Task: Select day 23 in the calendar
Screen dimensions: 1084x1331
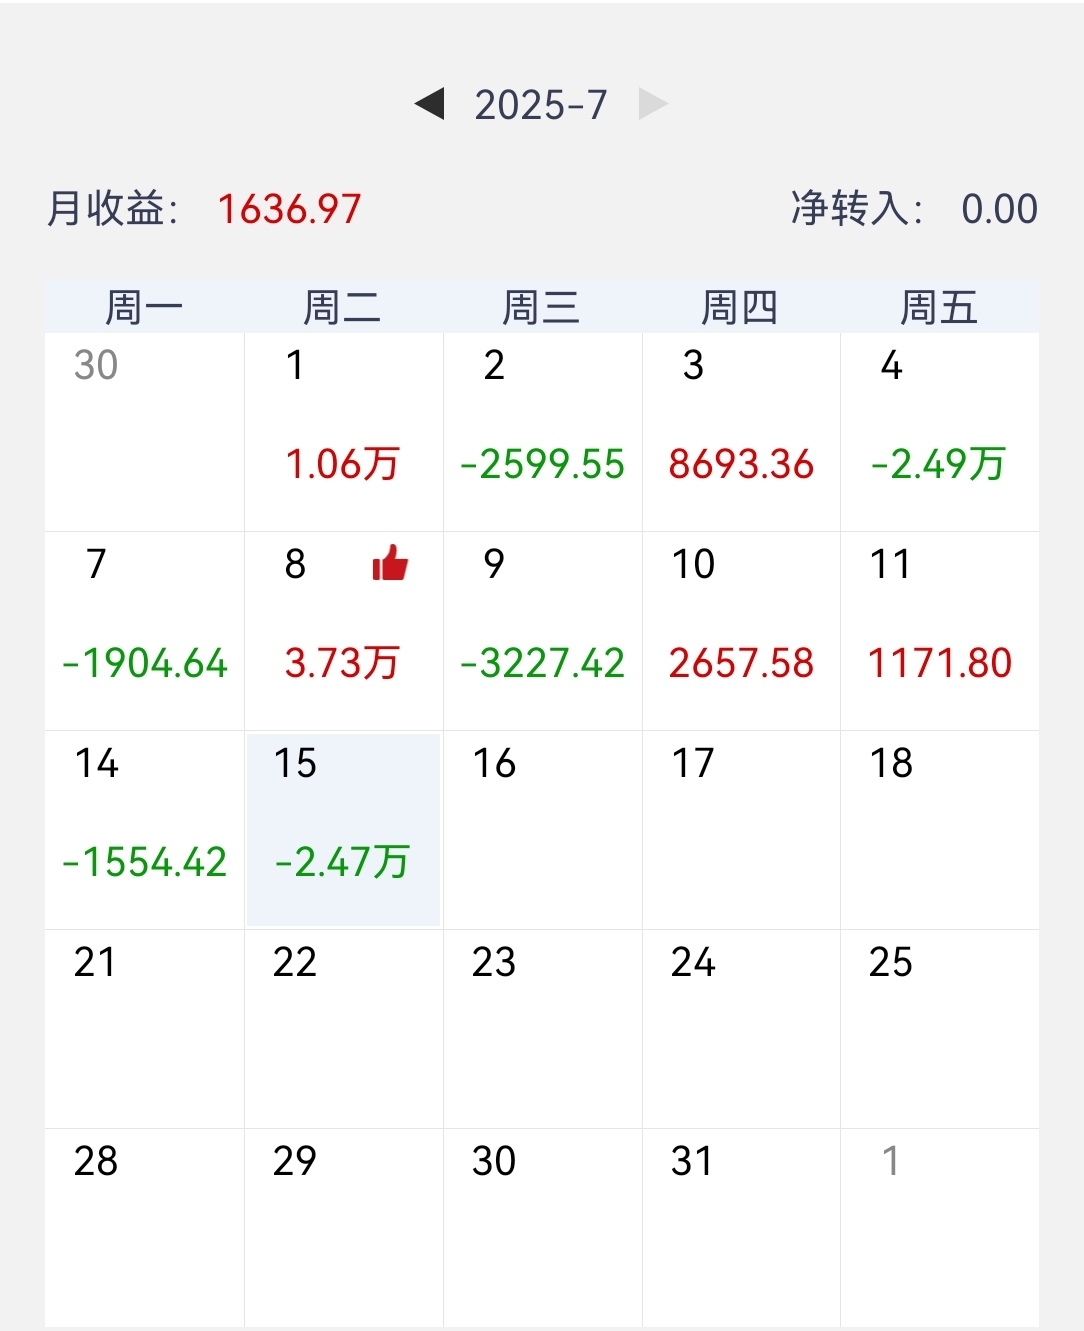Action: [x=542, y=1029]
